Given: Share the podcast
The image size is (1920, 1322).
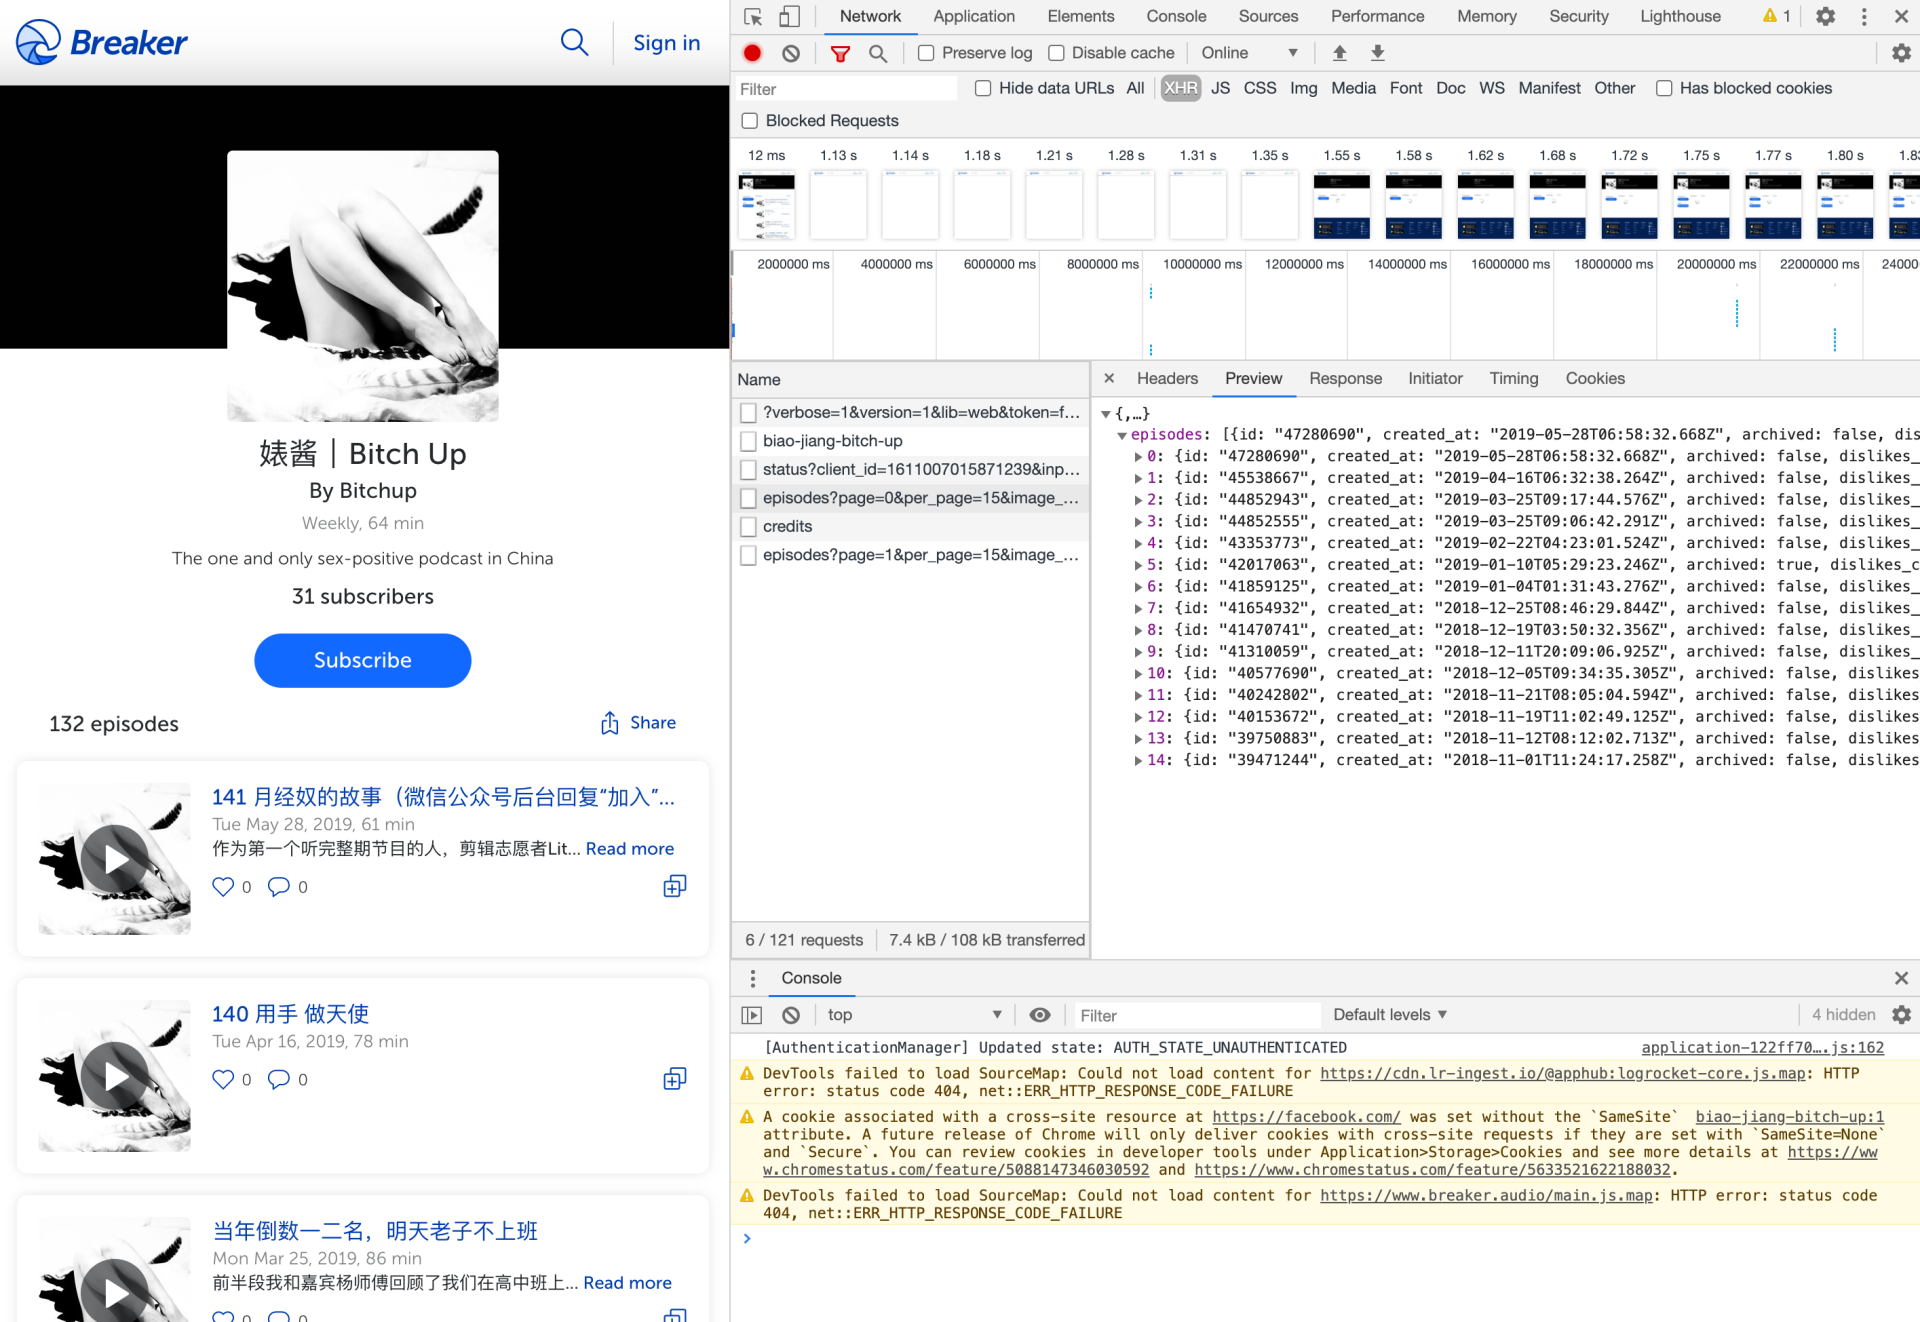Looking at the screenshot, I should 638,723.
